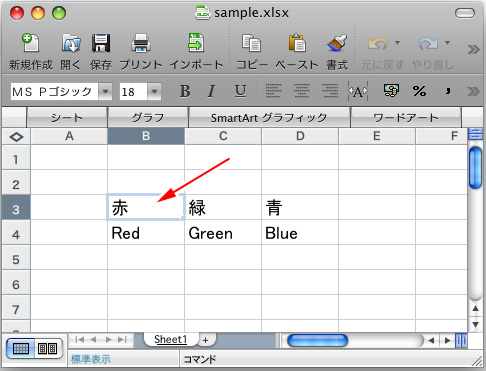Click the インポート import icon
This screenshot has width=486, height=371.
pos(196,43)
